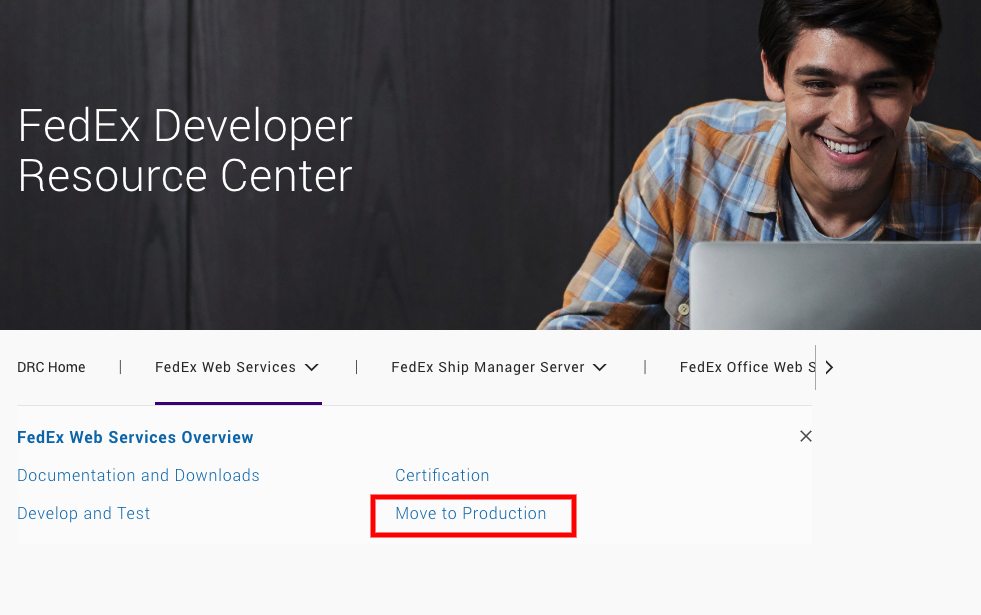The image size is (981, 615).
Task: Go to Documentation and Downloads
Action: point(138,475)
